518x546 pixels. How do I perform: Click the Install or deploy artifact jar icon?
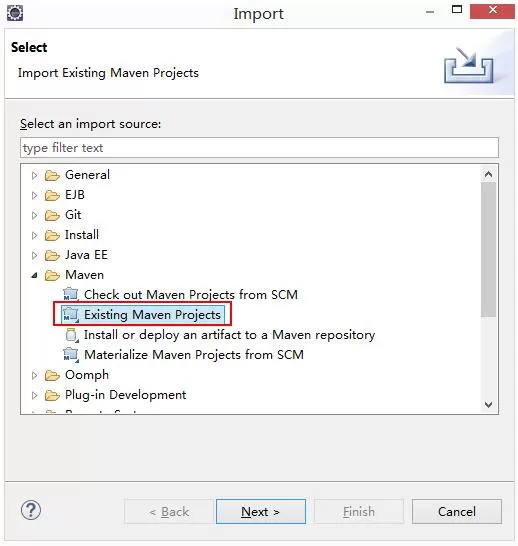point(72,335)
